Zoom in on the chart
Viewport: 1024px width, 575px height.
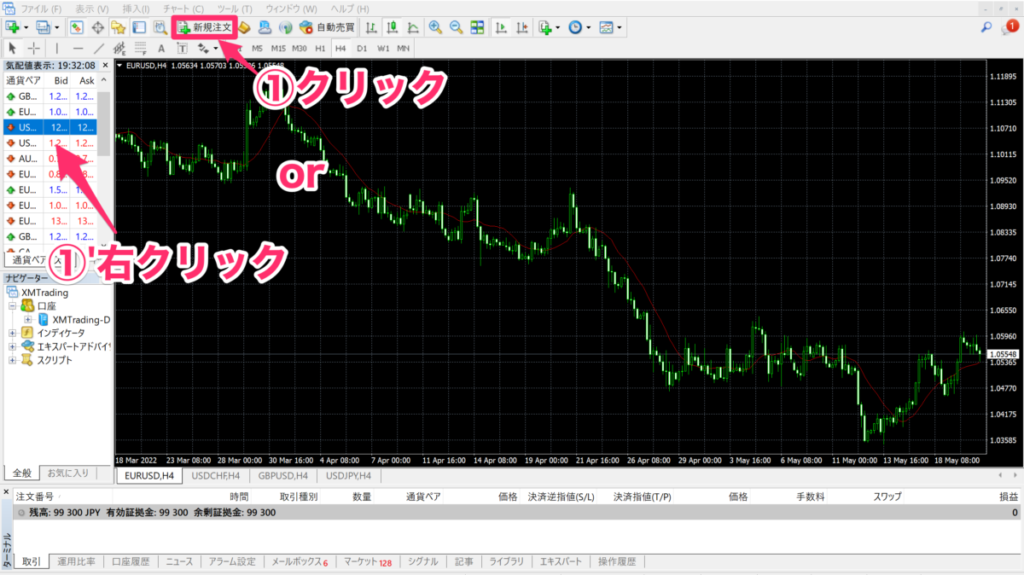point(435,27)
